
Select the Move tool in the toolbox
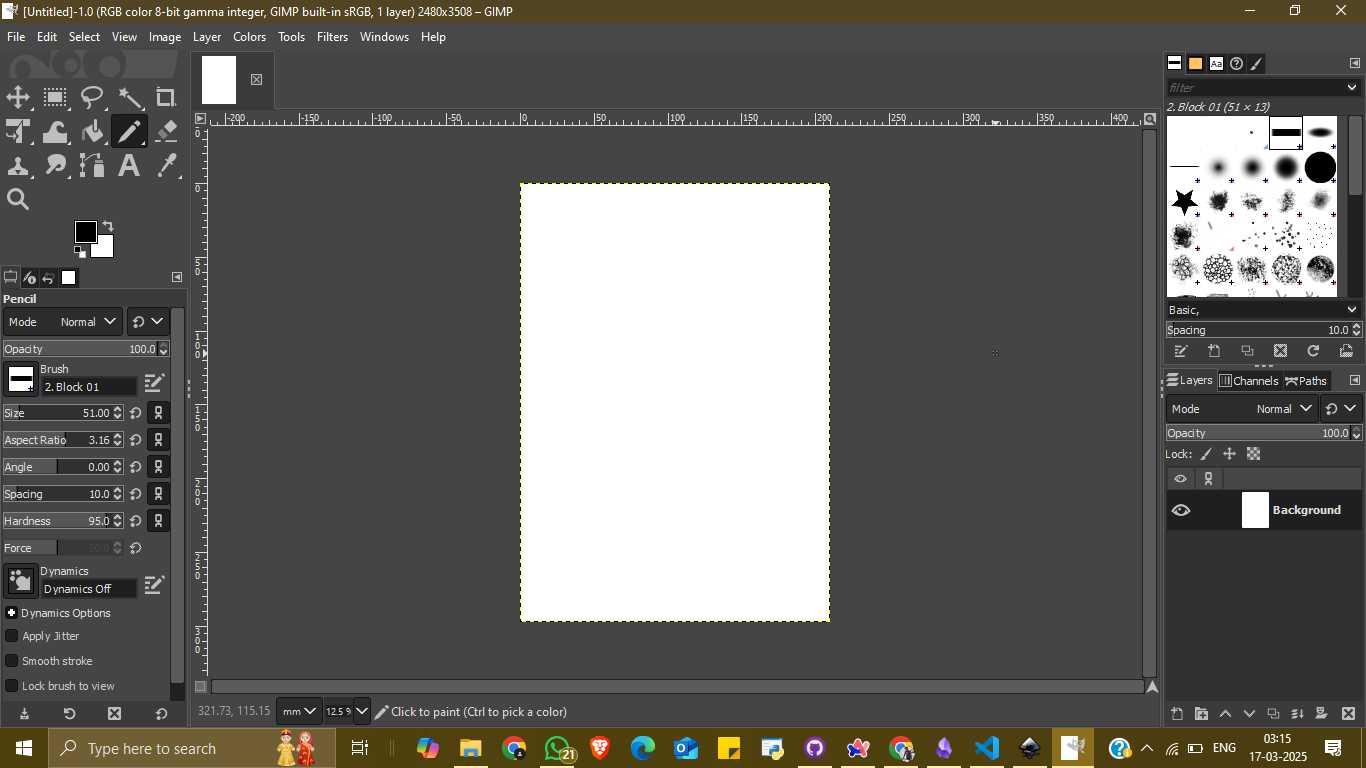pyautogui.click(x=18, y=97)
